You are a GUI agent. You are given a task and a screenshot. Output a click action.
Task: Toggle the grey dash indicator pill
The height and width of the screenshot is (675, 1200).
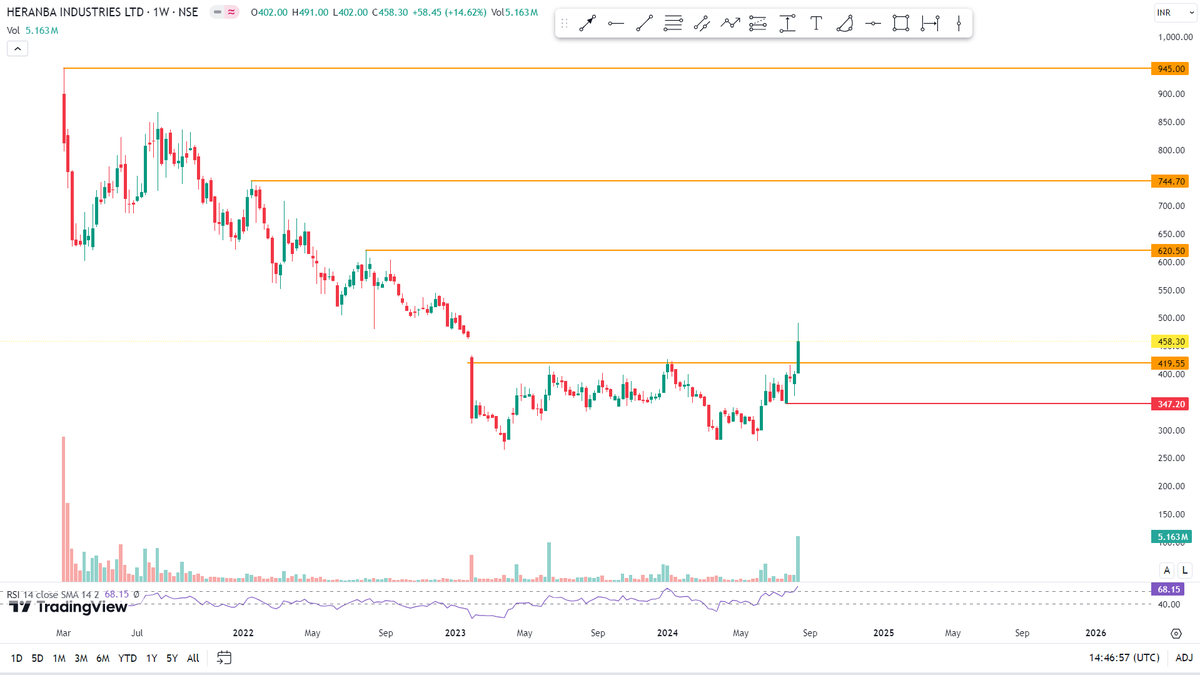coord(217,12)
